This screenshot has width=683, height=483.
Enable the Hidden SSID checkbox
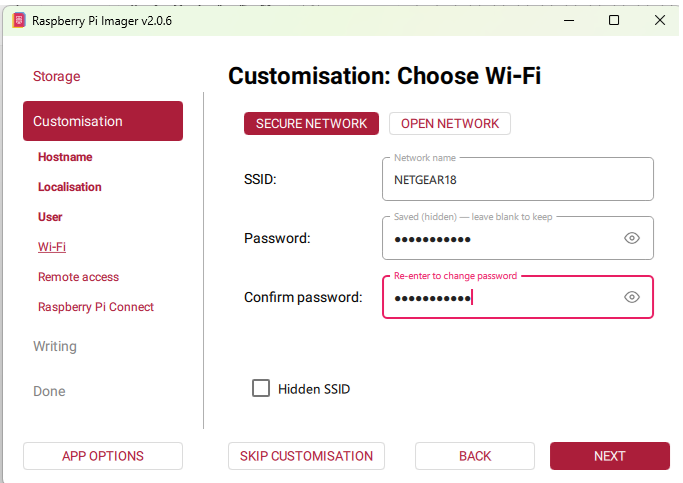tap(261, 389)
